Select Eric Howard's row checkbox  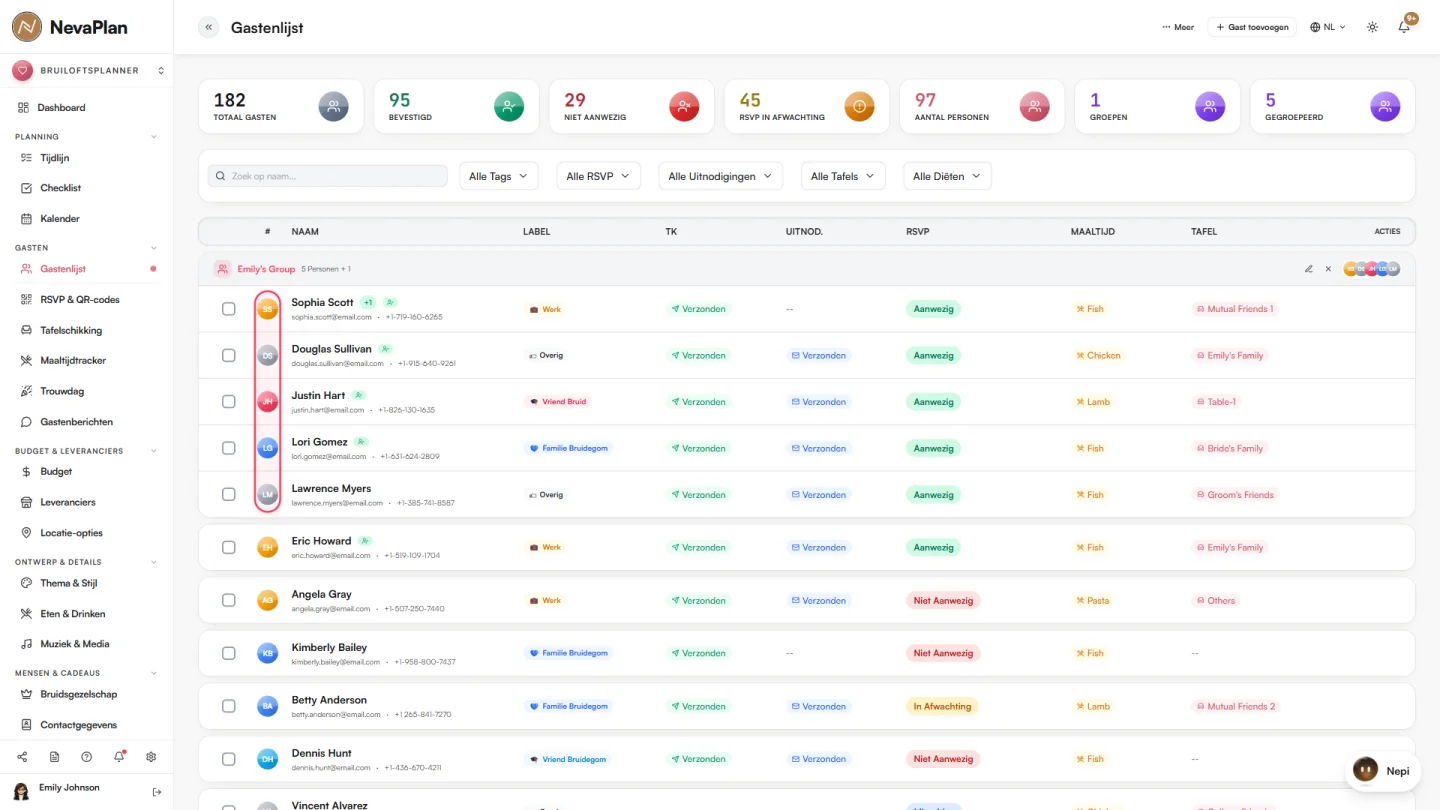click(229, 547)
